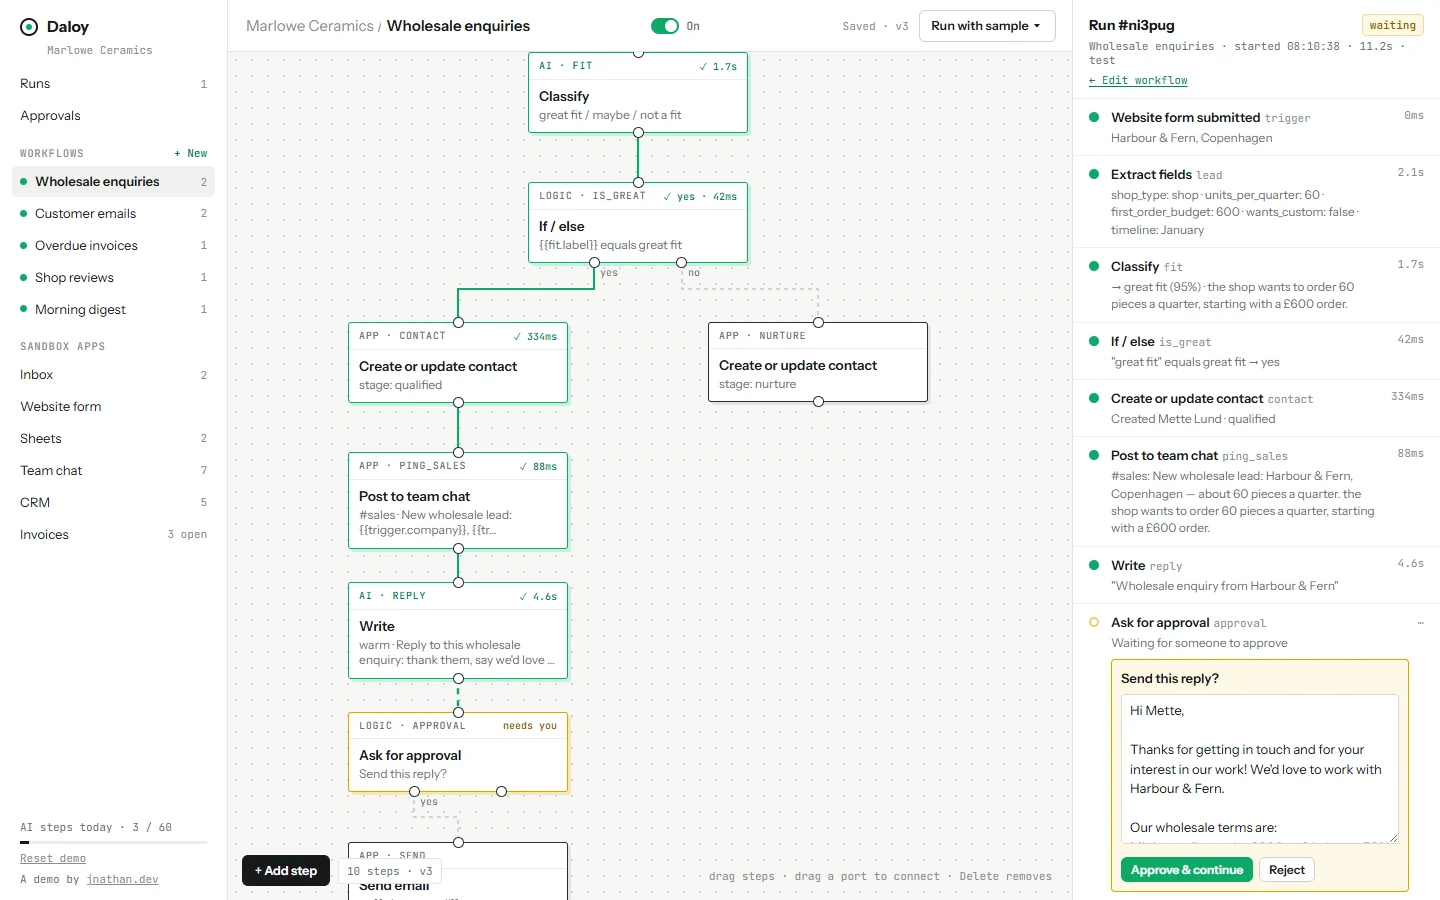This screenshot has width=1440, height=900.
Task: Select the Overdue invoices workflow
Action: [x=113, y=246]
